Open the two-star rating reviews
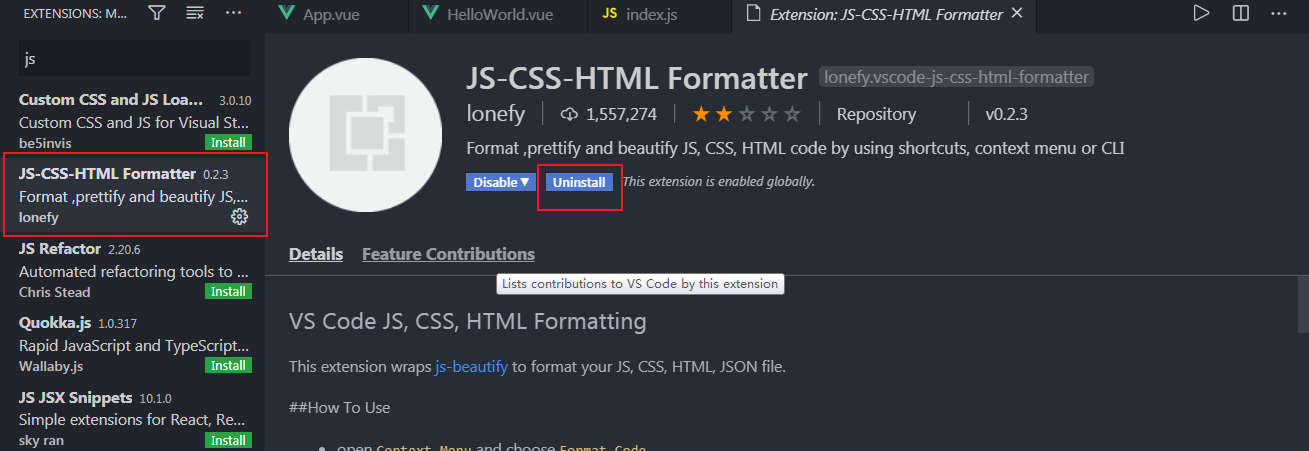The width and height of the screenshot is (1309, 451). click(x=746, y=114)
